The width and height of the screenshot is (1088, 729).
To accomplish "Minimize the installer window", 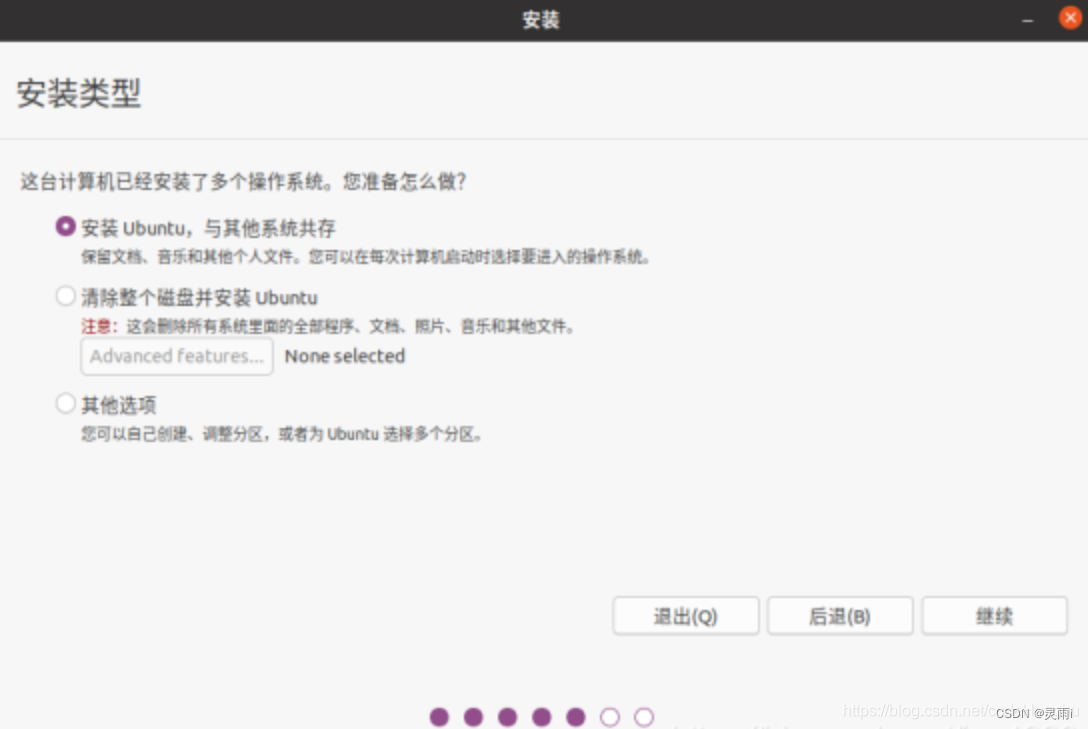I will (1028, 20).
